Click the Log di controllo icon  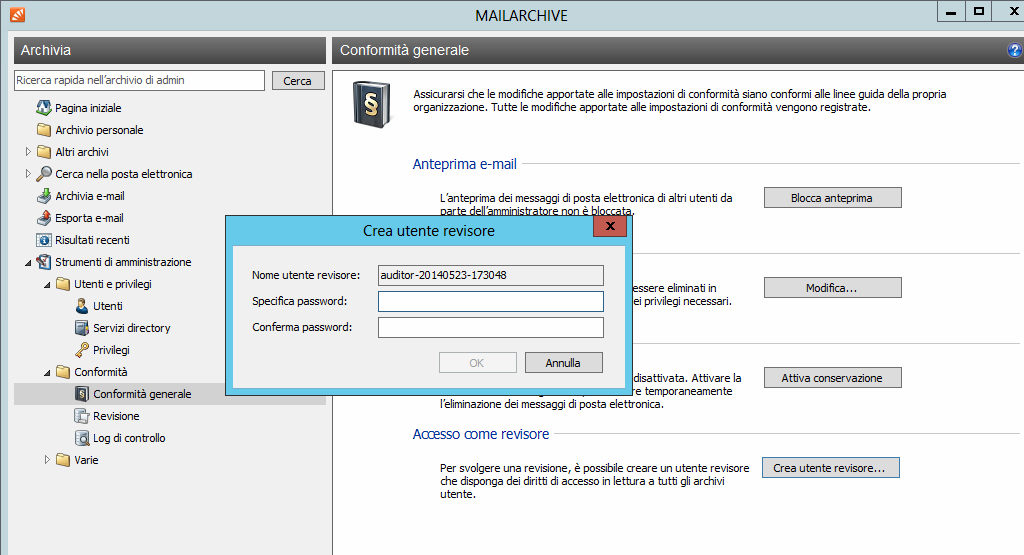(82, 438)
